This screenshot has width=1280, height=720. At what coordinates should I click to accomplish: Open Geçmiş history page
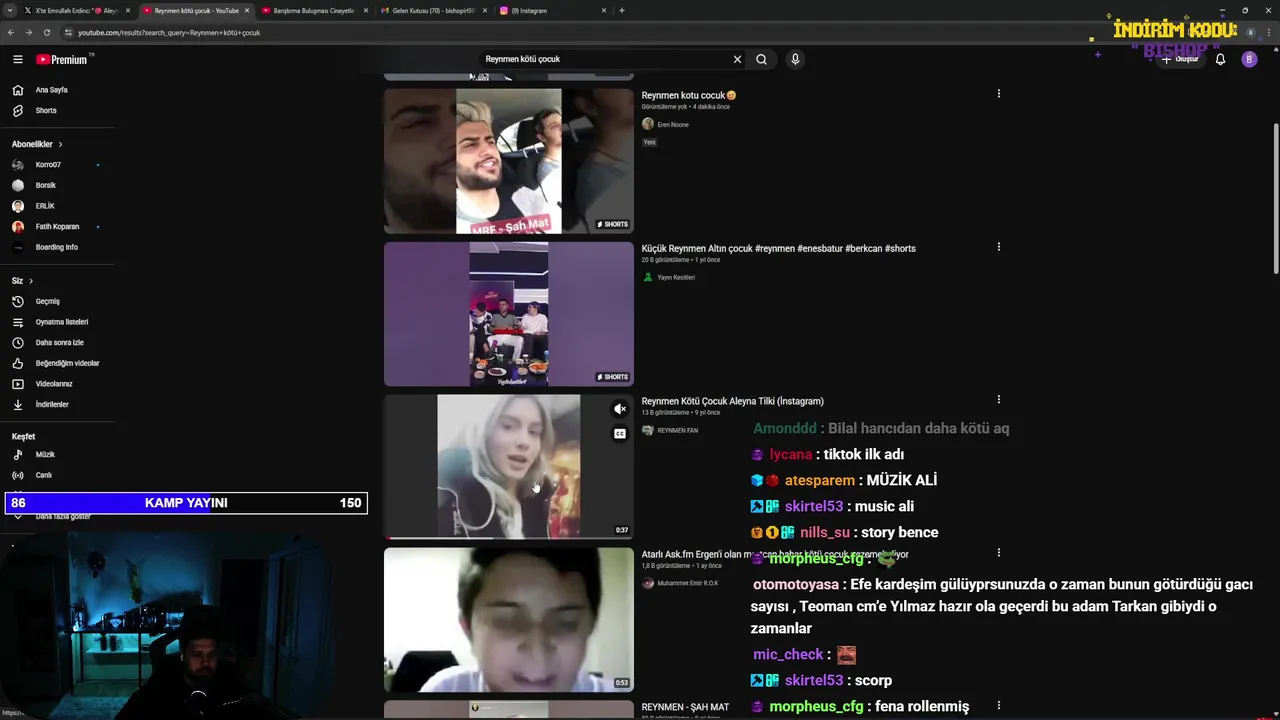tap(47, 301)
